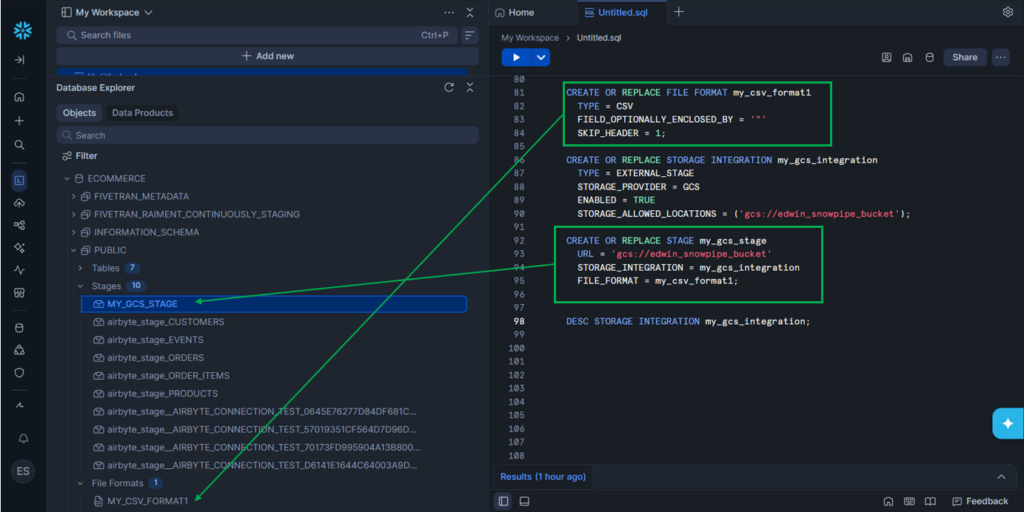This screenshot has height=512, width=1024.
Task: Collapse the ECOMMERCE database node
Action: 67,178
